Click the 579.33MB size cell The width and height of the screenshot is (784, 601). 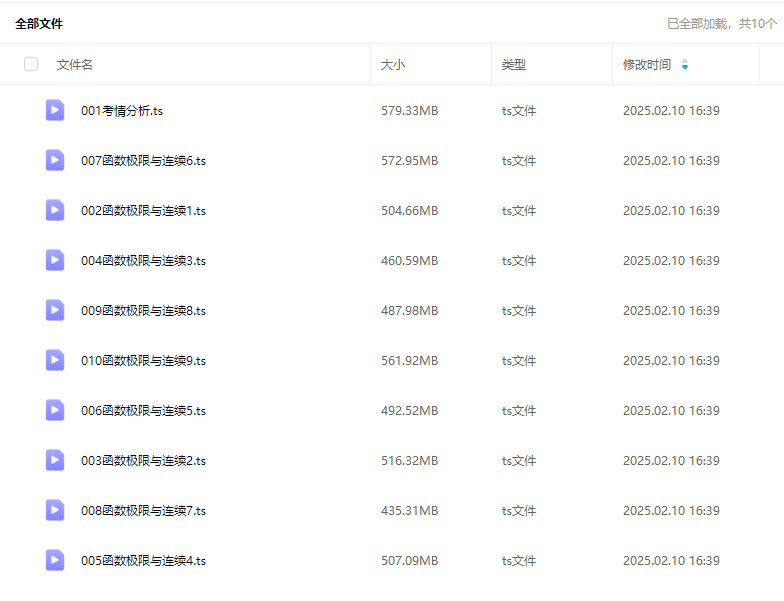click(409, 111)
